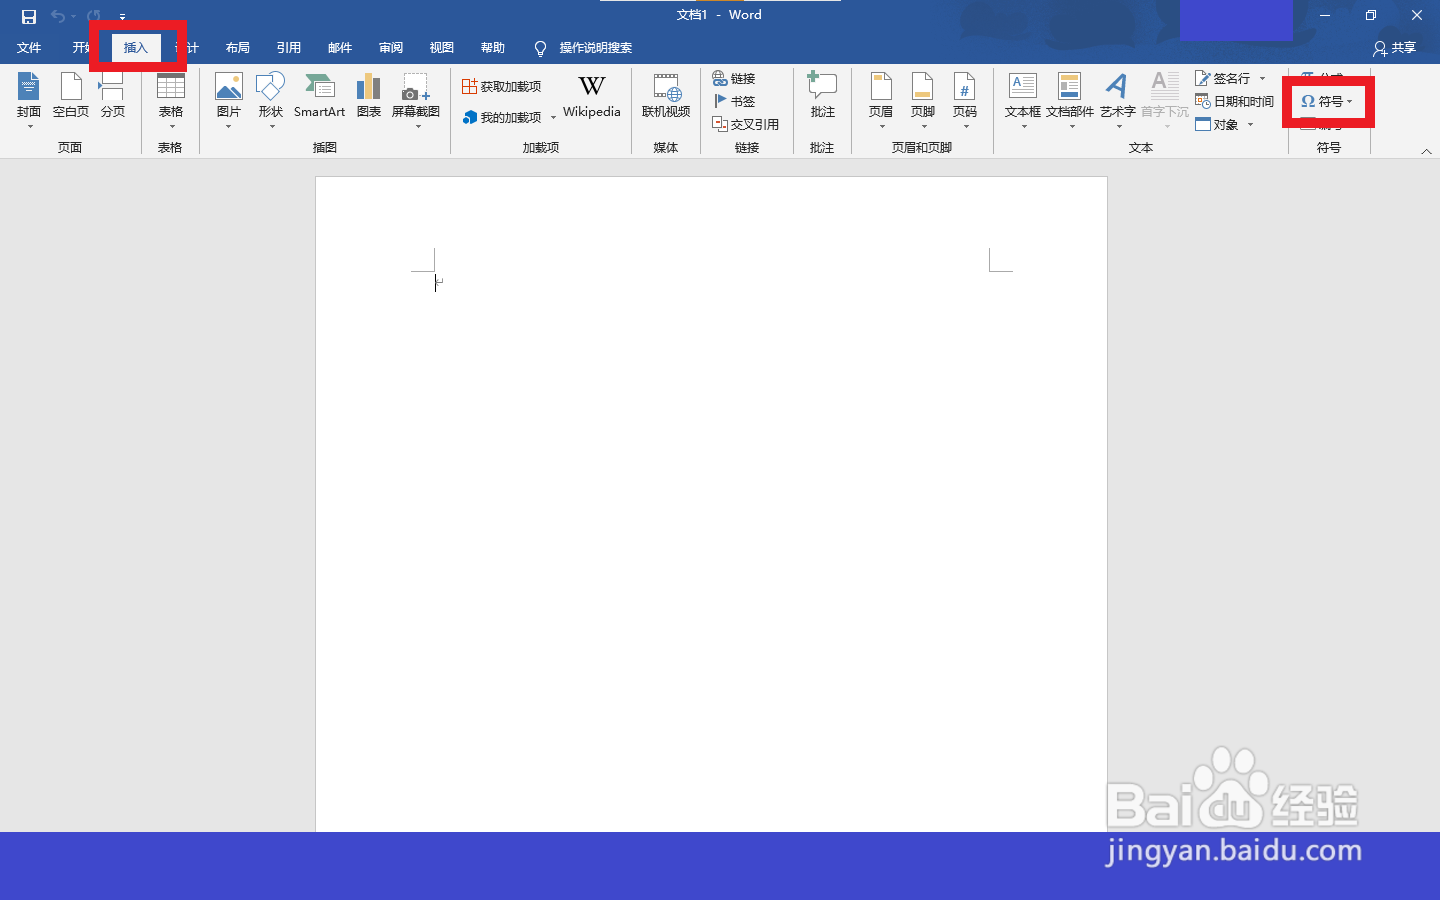Image resolution: width=1440 pixels, height=900 pixels.
Task: Minimize the Word window
Action: [1325, 15]
